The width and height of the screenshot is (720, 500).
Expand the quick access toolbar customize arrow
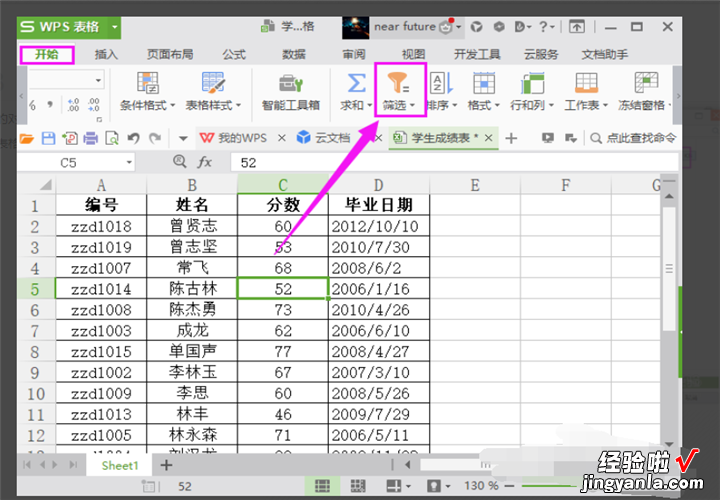[183, 138]
